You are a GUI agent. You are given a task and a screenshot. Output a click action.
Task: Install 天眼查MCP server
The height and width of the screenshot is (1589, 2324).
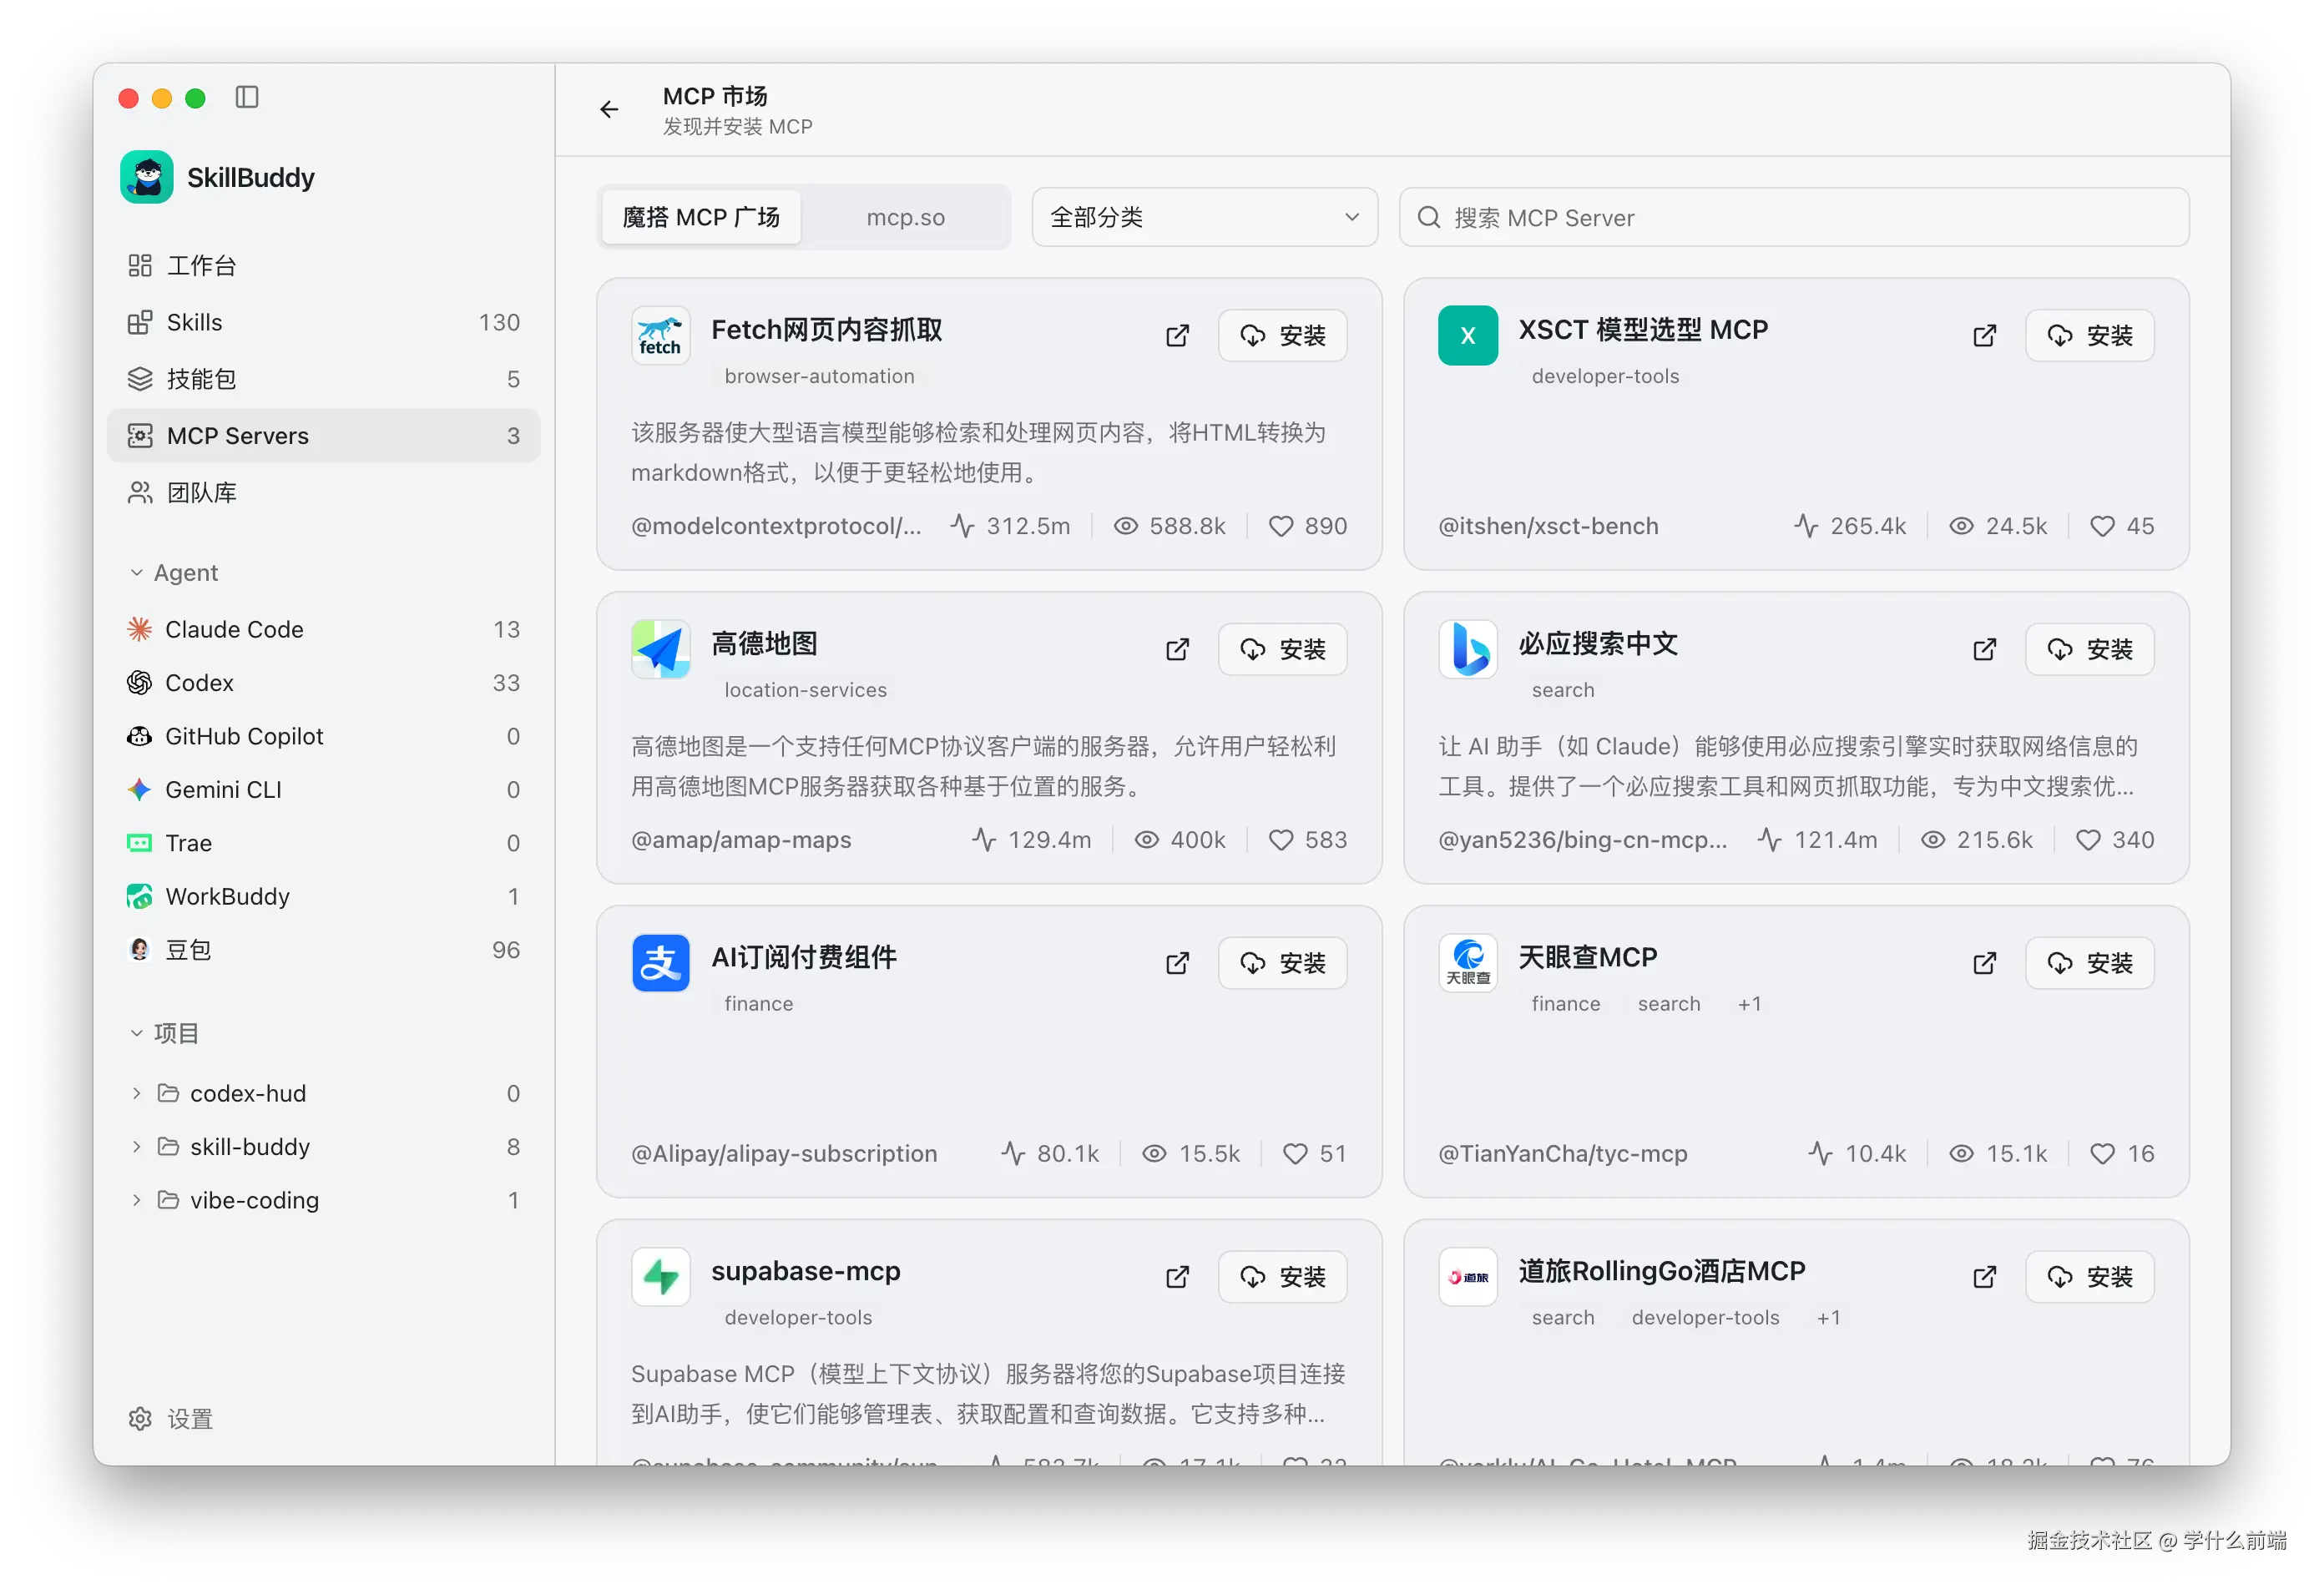pos(2089,963)
